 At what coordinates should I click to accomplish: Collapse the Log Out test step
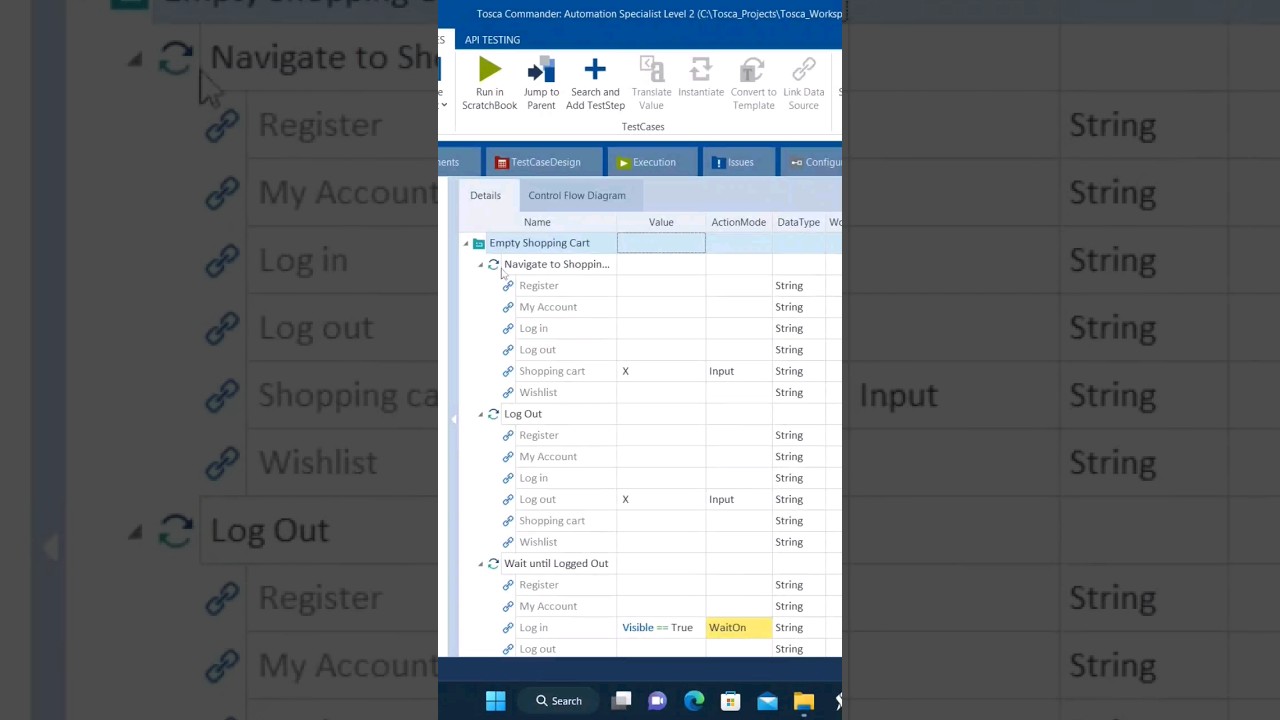[481, 414]
